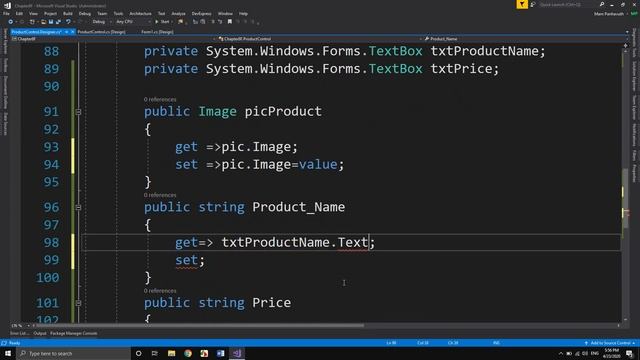The width and height of the screenshot is (640, 360).
Task: Click Add to Source Control in status bar
Action: click(x=610, y=343)
